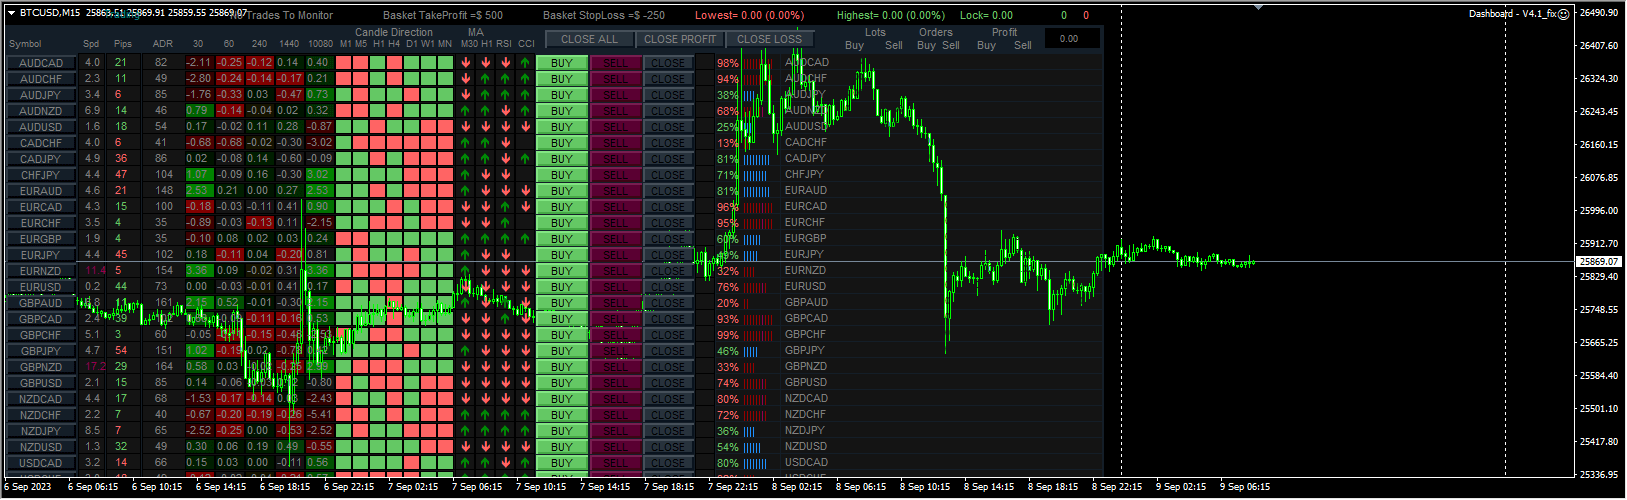Select the EURAUD symbol button
The height and width of the screenshot is (500, 1627).
(x=41, y=191)
